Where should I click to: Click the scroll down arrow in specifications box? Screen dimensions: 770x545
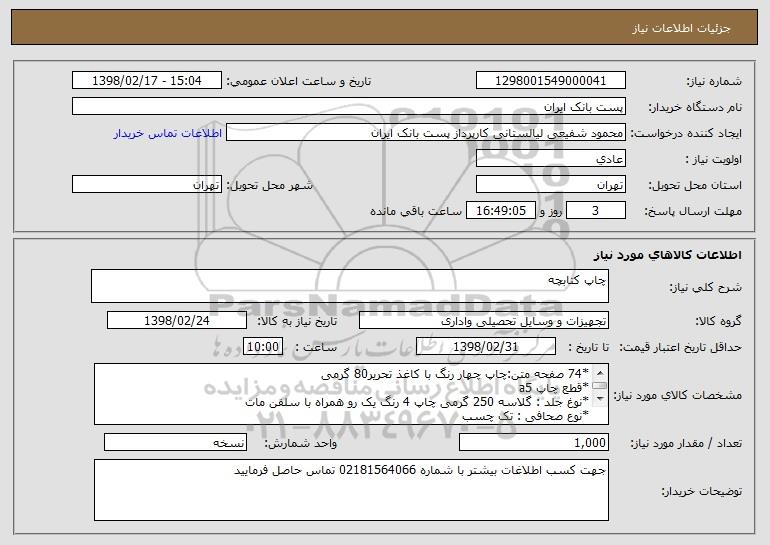pyautogui.click(x=600, y=399)
